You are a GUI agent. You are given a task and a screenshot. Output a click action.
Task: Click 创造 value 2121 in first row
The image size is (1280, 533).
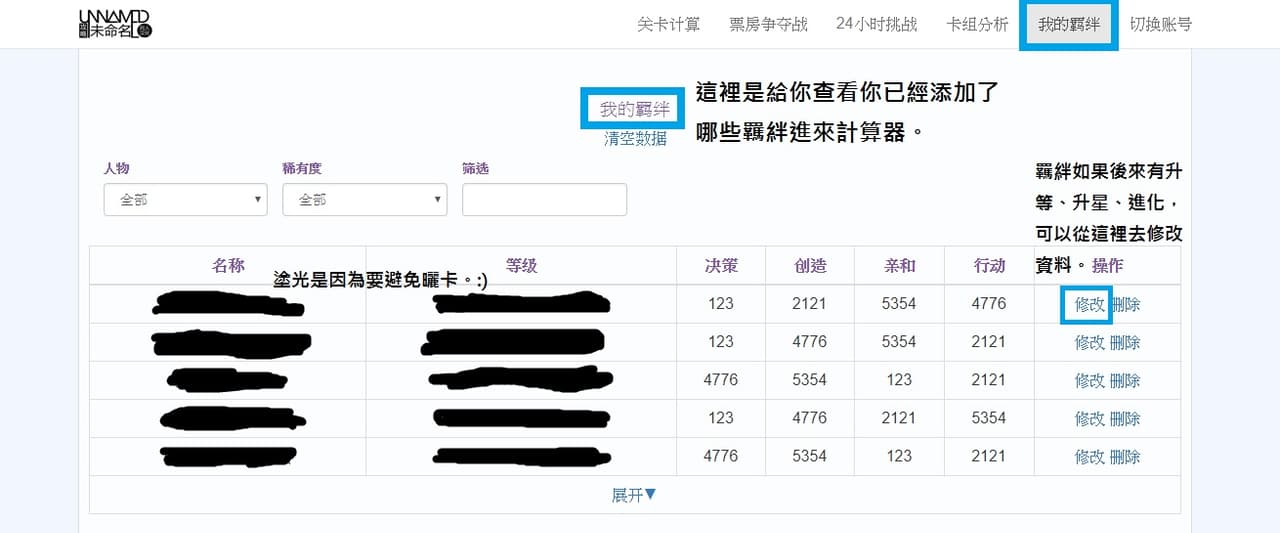point(809,303)
